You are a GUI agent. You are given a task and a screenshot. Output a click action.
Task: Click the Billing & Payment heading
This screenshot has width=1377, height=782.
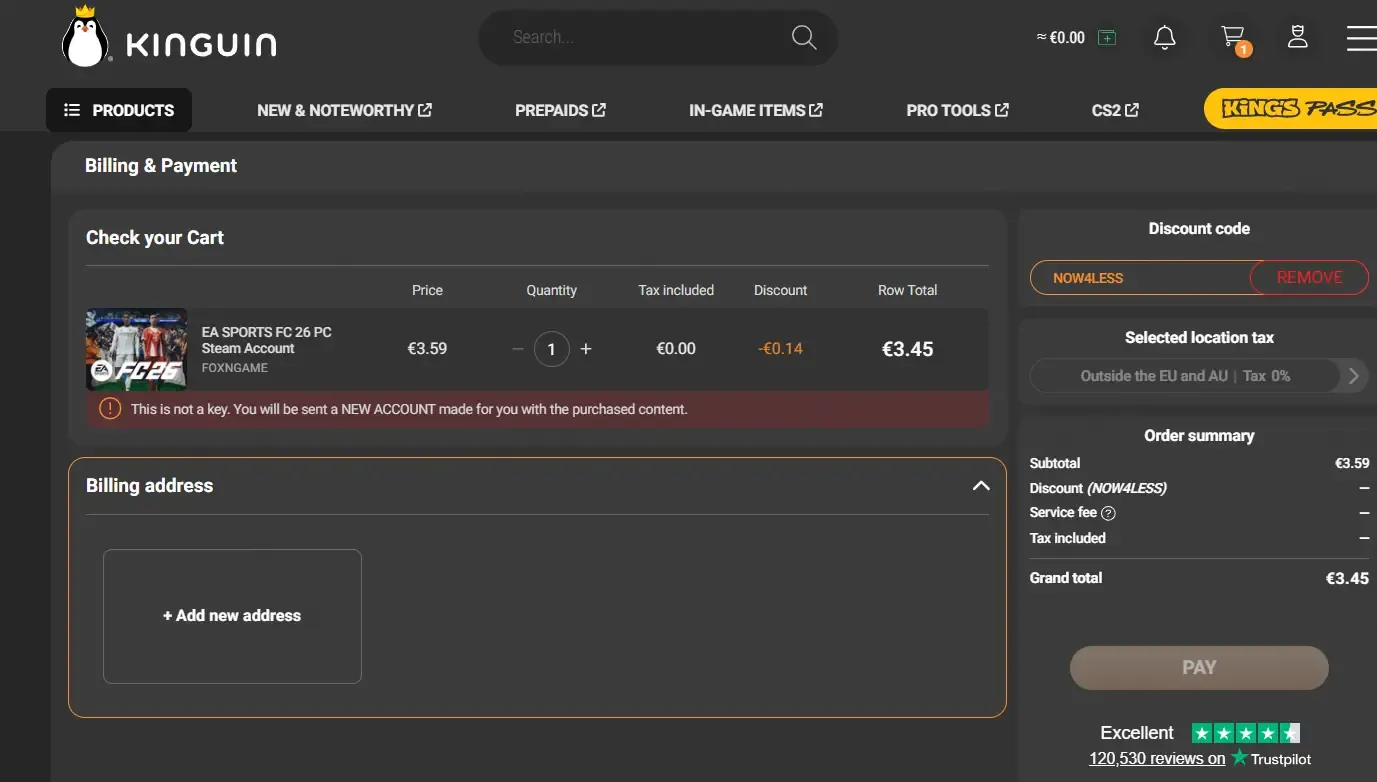click(161, 166)
